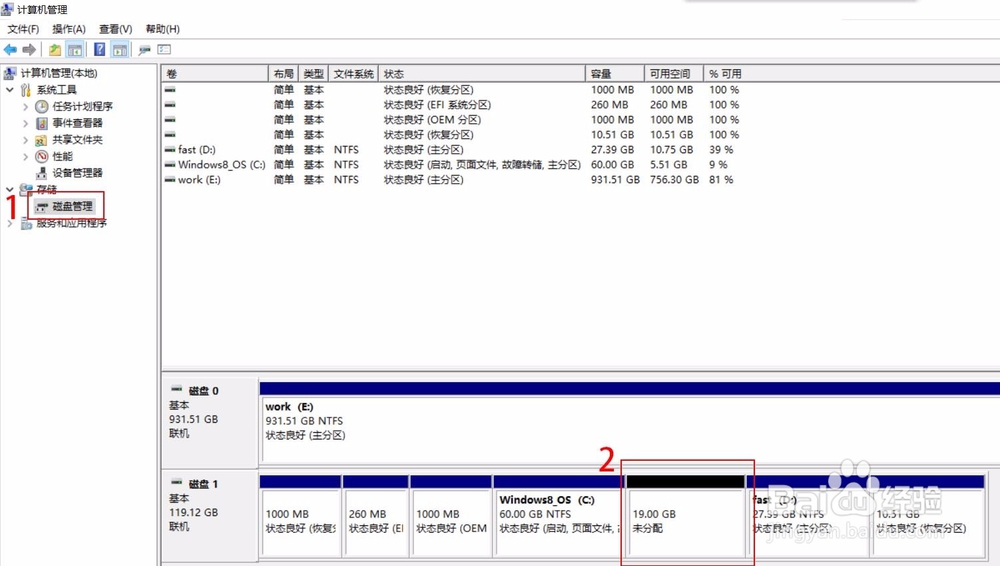Click the Properties list icon in the toolbar

(x=165, y=49)
